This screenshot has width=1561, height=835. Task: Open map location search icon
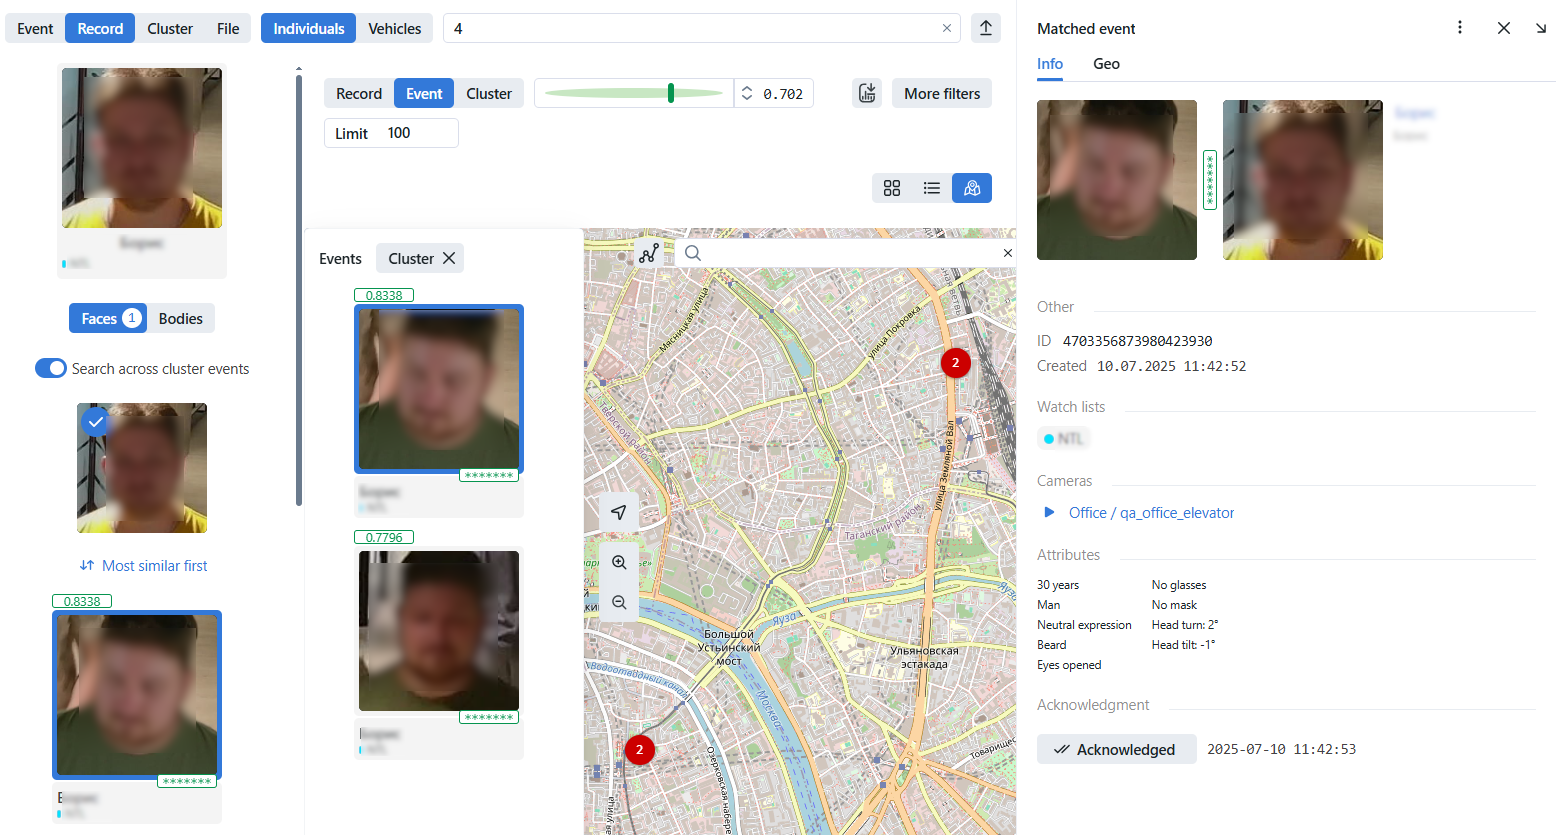pyautogui.click(x=692, y=253)
